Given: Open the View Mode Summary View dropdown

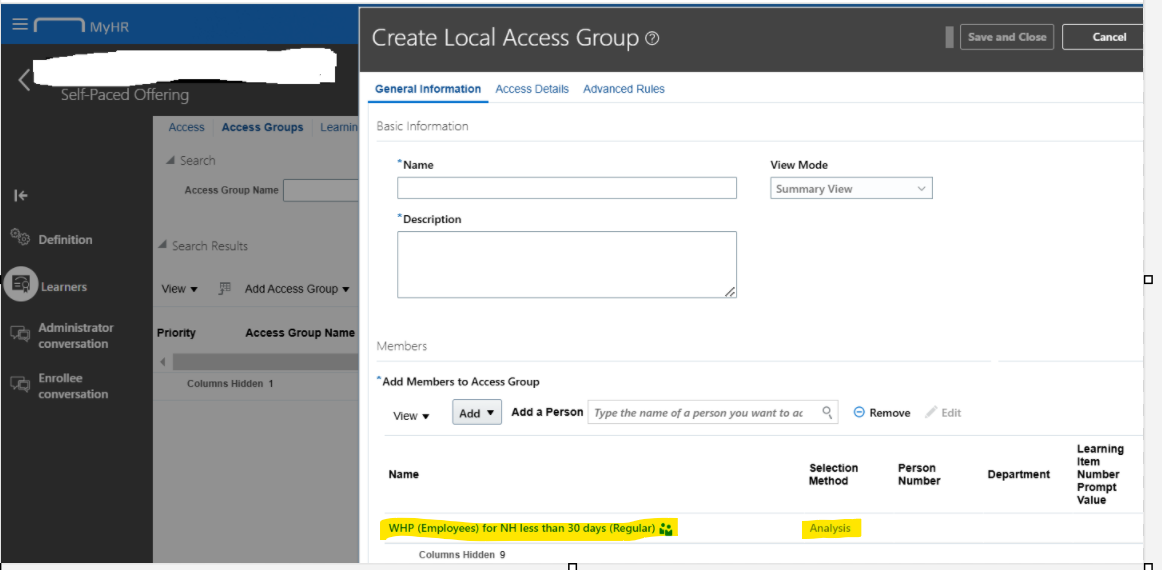Looking at the screenshot, I should pyautogui.click(x=851, y=188).
